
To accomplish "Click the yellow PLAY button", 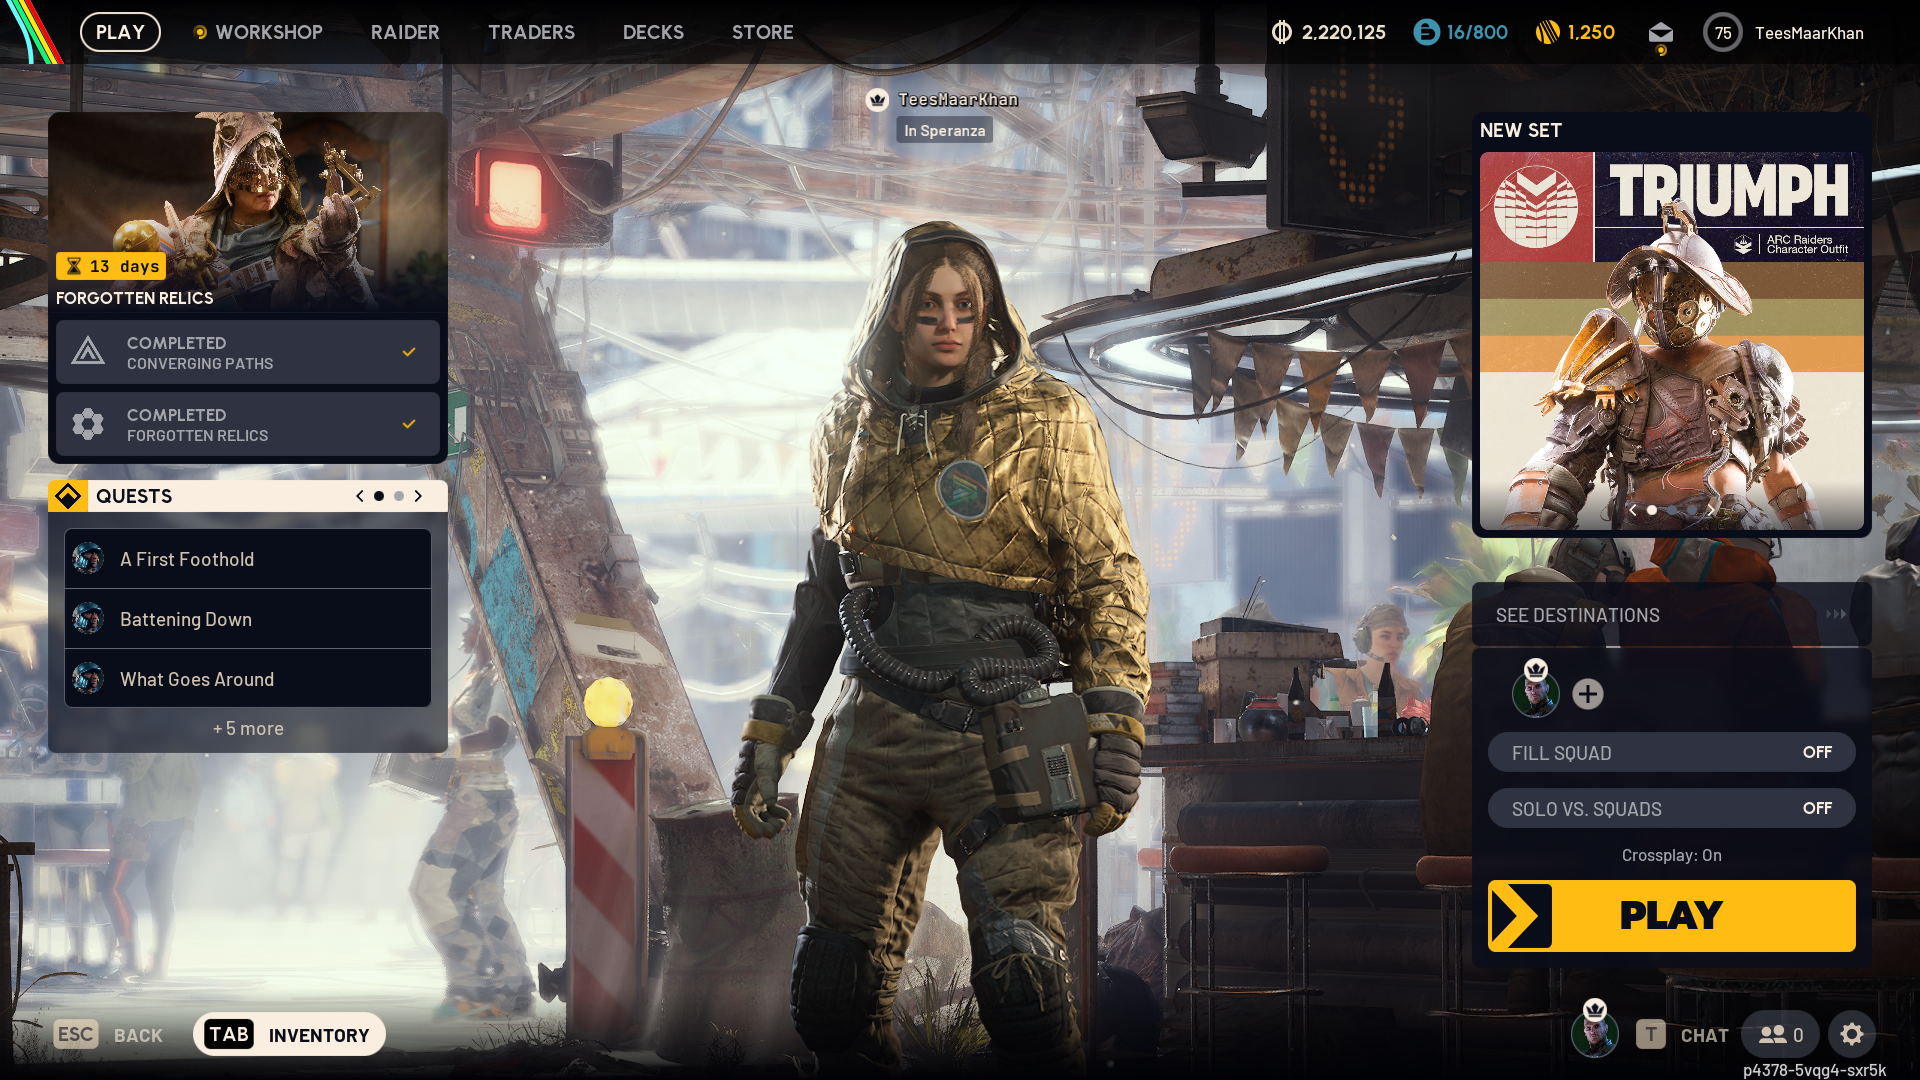I will point(1671,916).
